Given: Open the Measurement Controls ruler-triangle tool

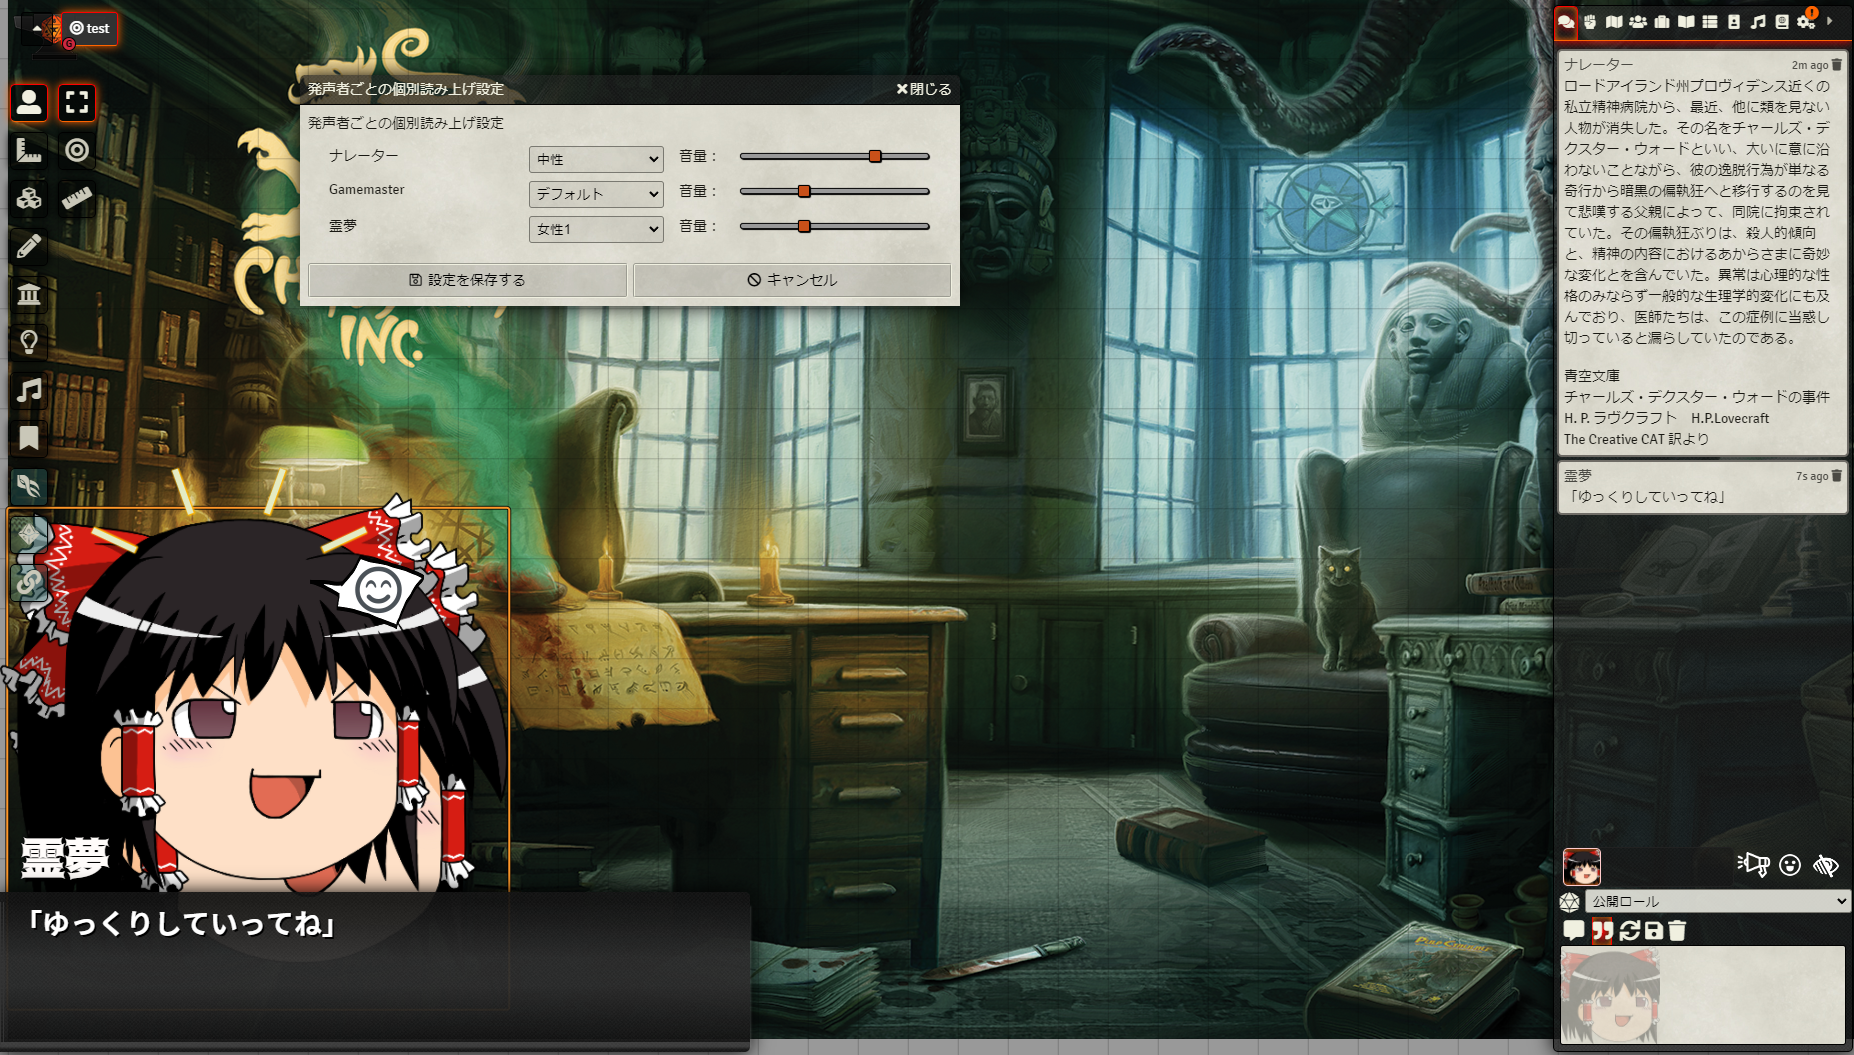Looking at the screenshot, I should coord(29,150).
